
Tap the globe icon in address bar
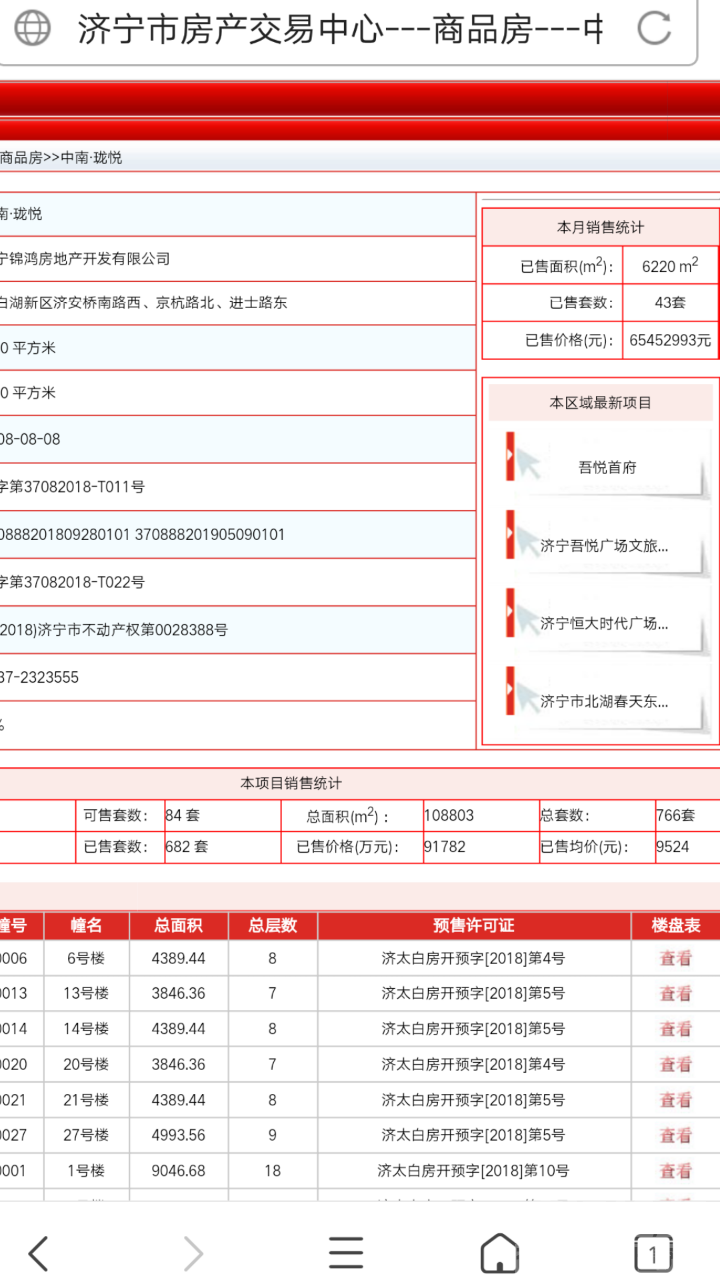[x=32, y=28]
